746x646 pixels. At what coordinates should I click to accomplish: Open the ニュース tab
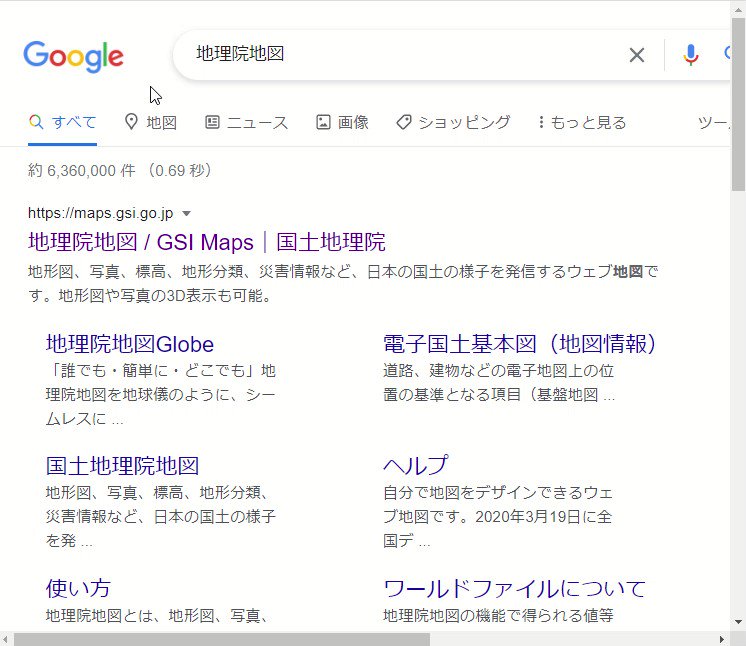[246, 123]
